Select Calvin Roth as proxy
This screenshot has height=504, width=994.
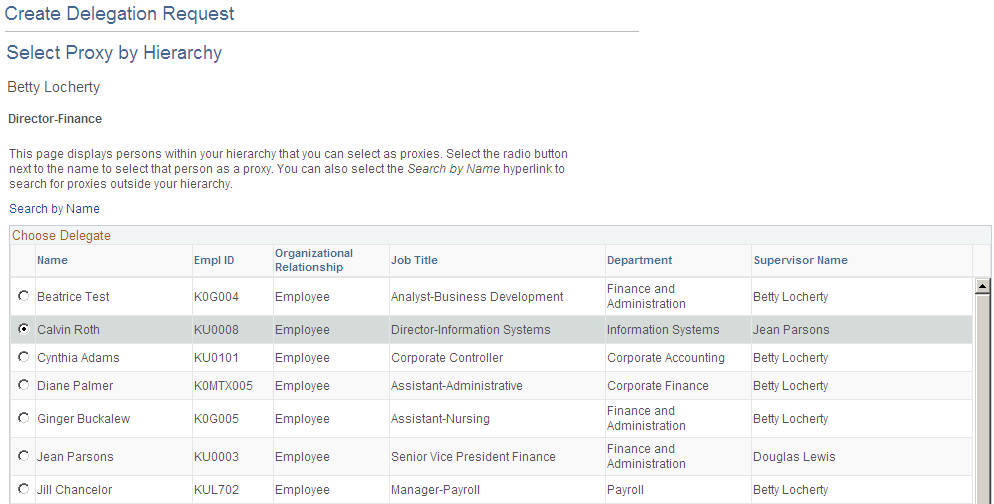(x=24, y=330)
